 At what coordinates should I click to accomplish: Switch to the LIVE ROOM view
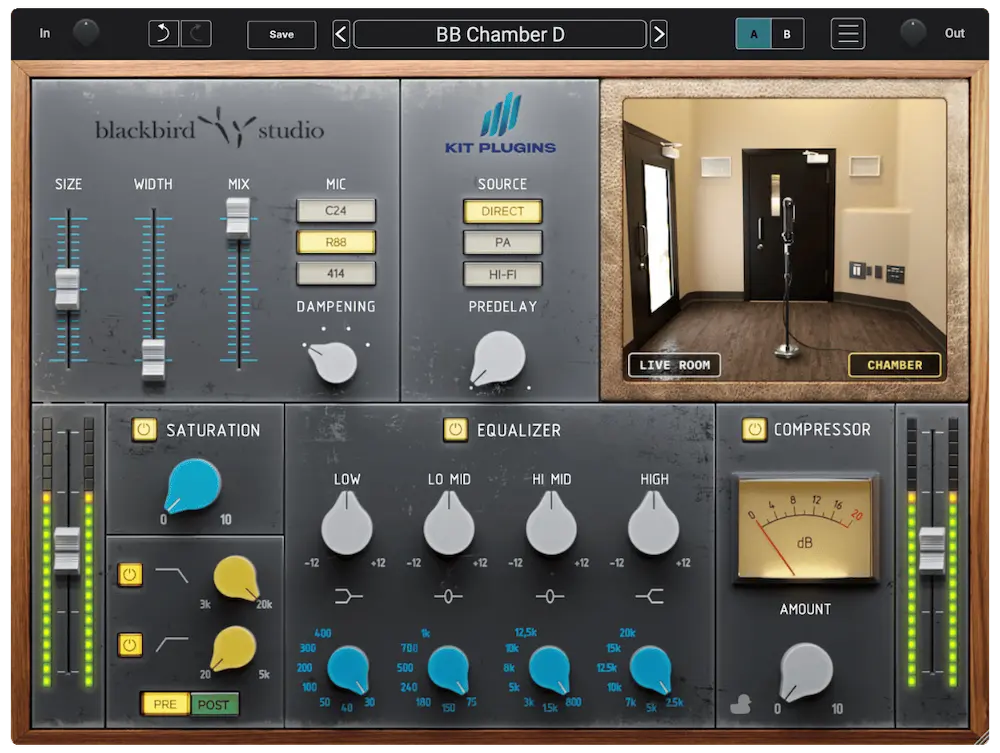pyautogui.click(x=675, y=365)
